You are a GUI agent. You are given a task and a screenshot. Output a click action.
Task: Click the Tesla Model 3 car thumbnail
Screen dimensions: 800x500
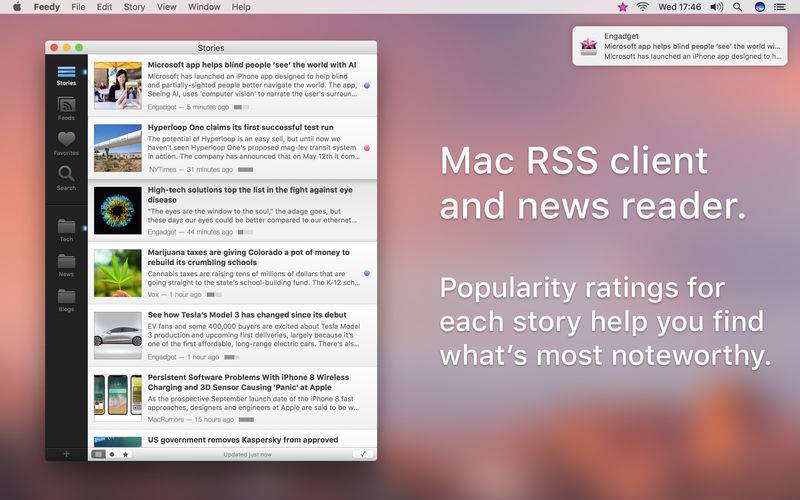click(118, 336)
